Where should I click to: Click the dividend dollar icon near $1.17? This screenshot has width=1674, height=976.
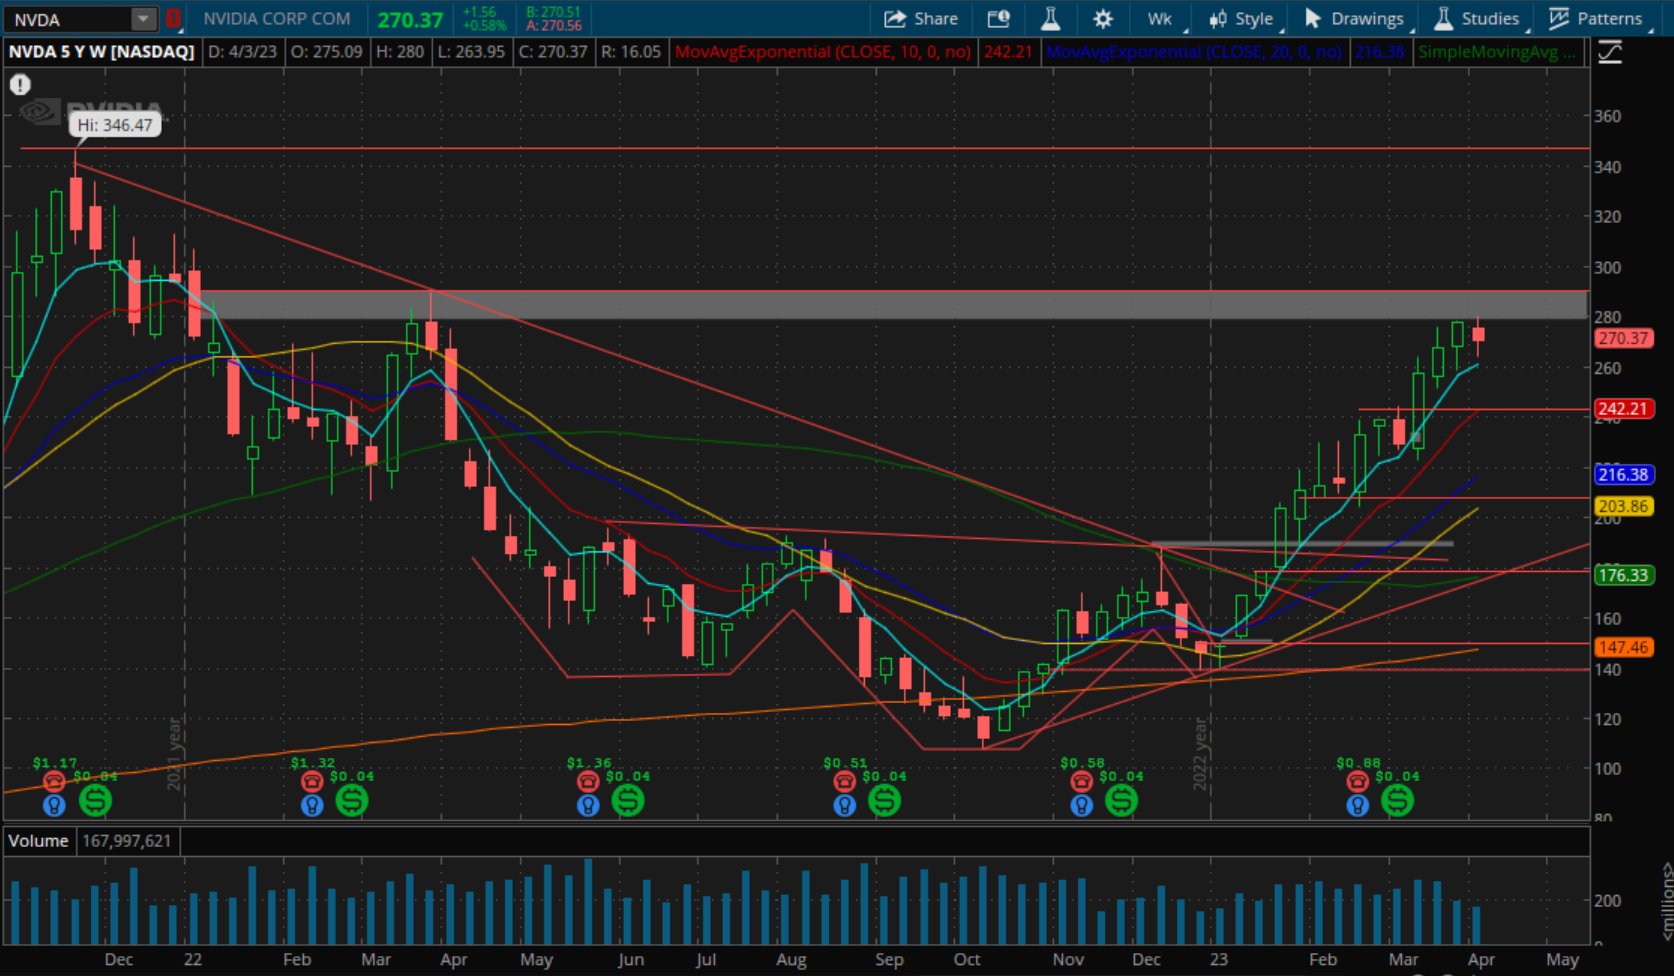pos(95,800)
